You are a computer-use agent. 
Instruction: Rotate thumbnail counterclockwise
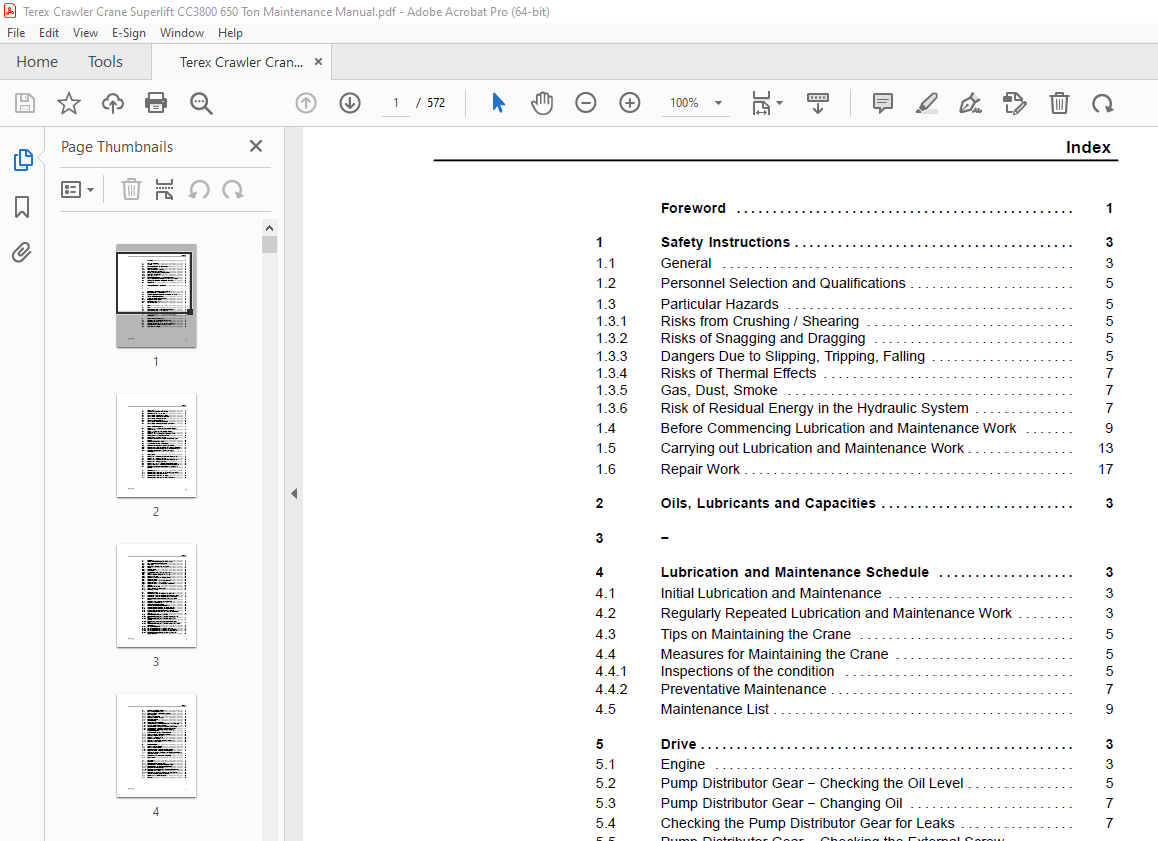coord(199,190)
